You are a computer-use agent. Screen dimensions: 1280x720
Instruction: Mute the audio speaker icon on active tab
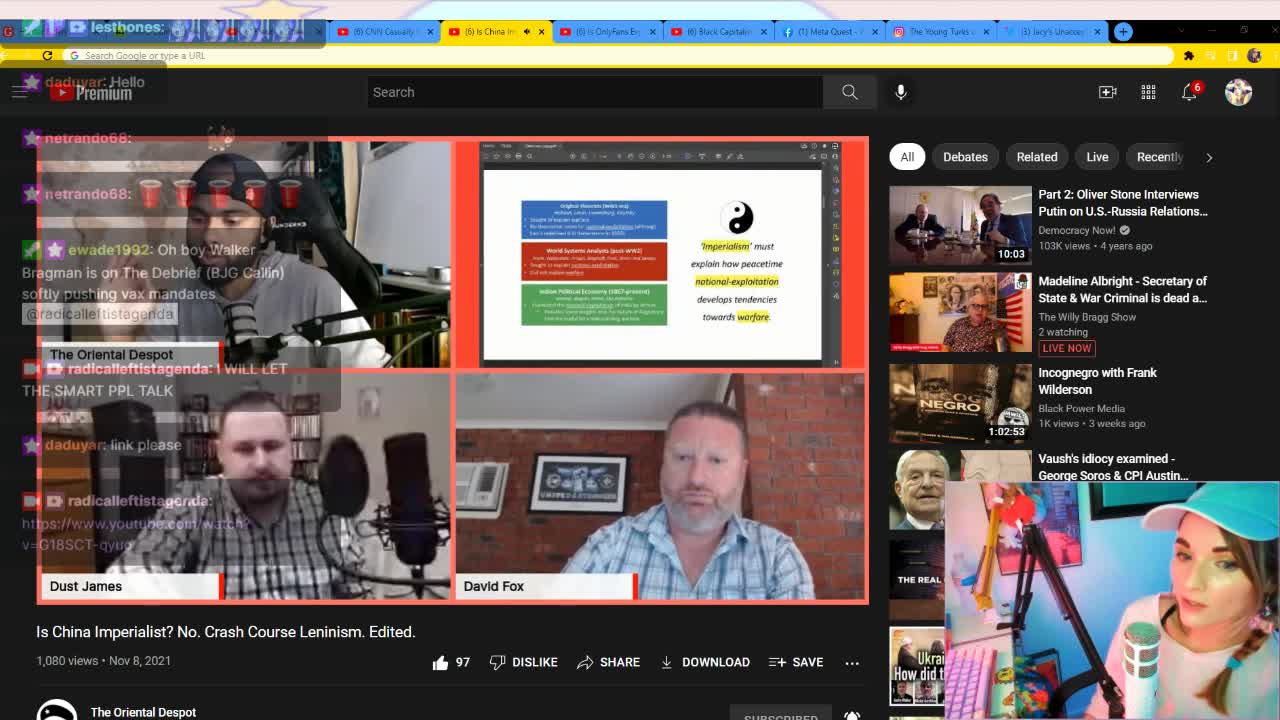pos(527,31)
